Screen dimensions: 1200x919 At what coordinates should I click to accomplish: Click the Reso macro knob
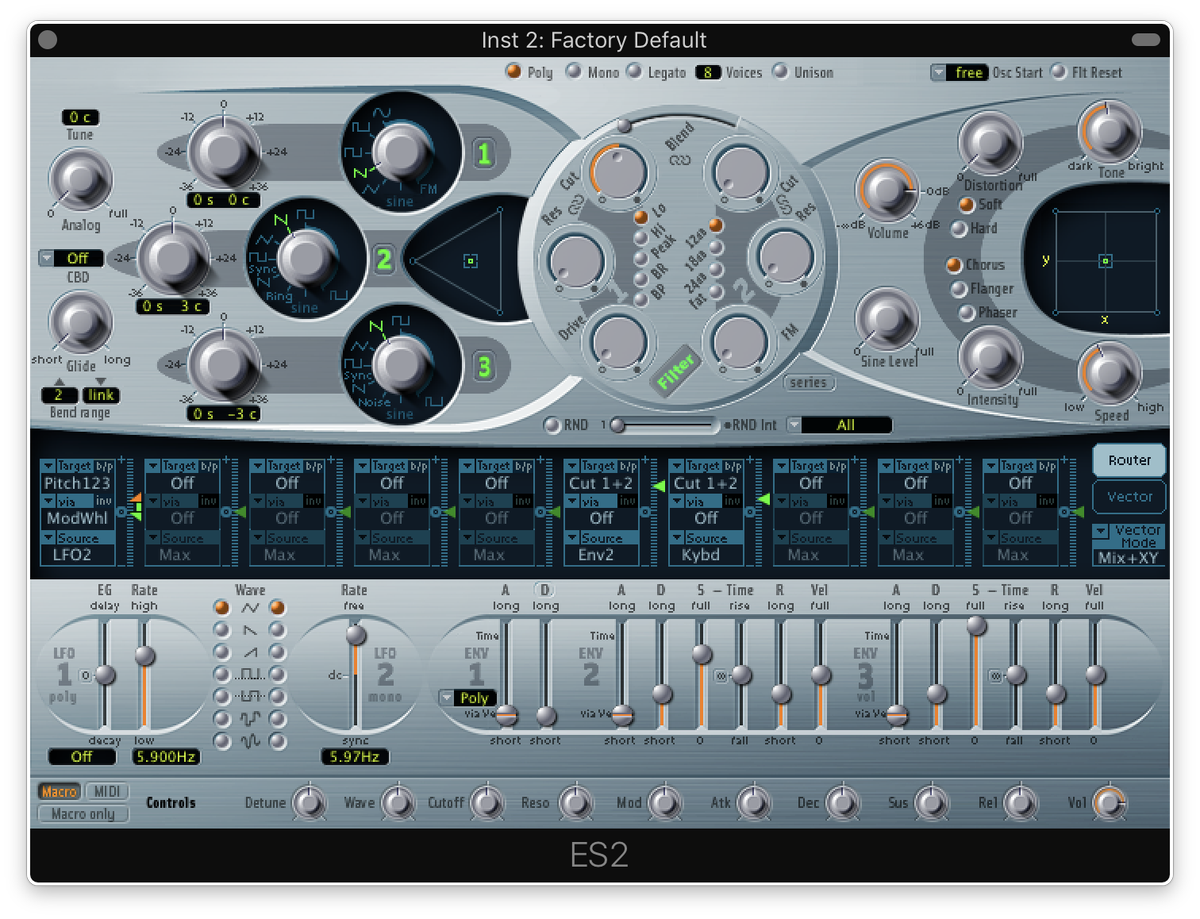[574, 802]
